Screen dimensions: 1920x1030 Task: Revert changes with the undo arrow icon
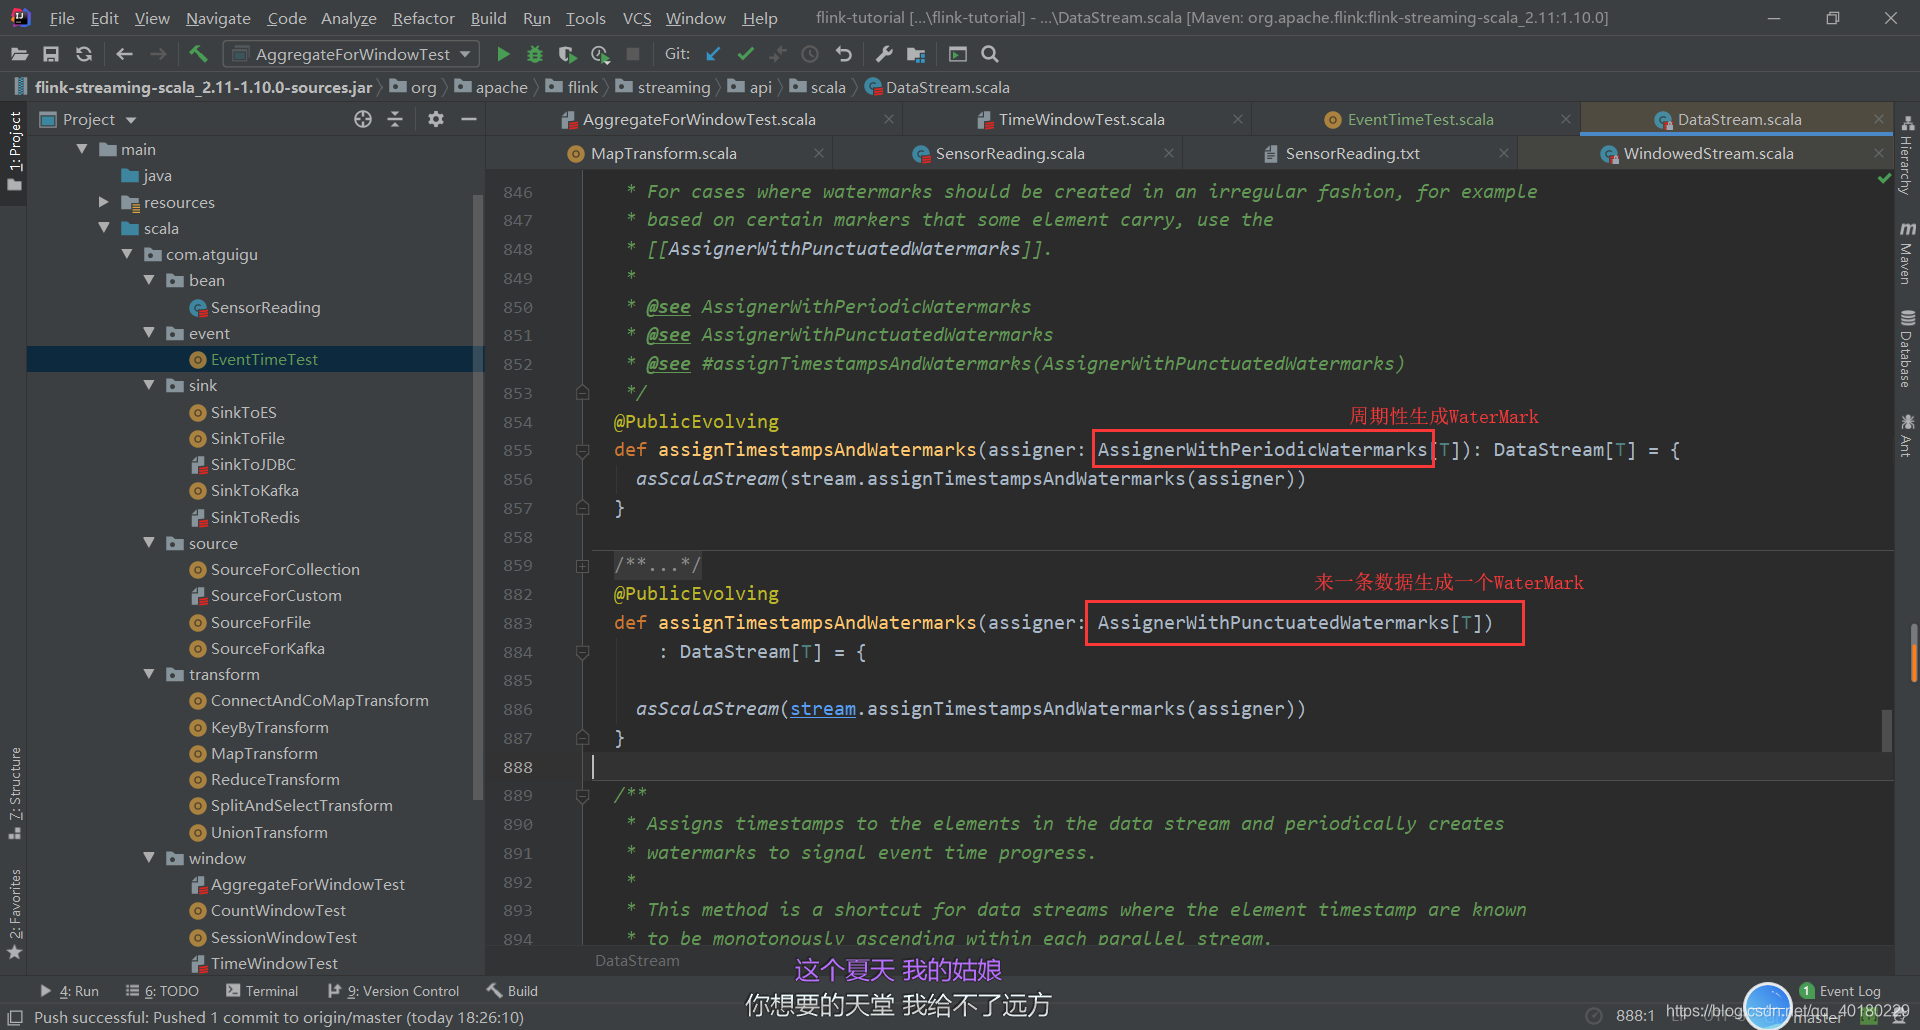843,54
